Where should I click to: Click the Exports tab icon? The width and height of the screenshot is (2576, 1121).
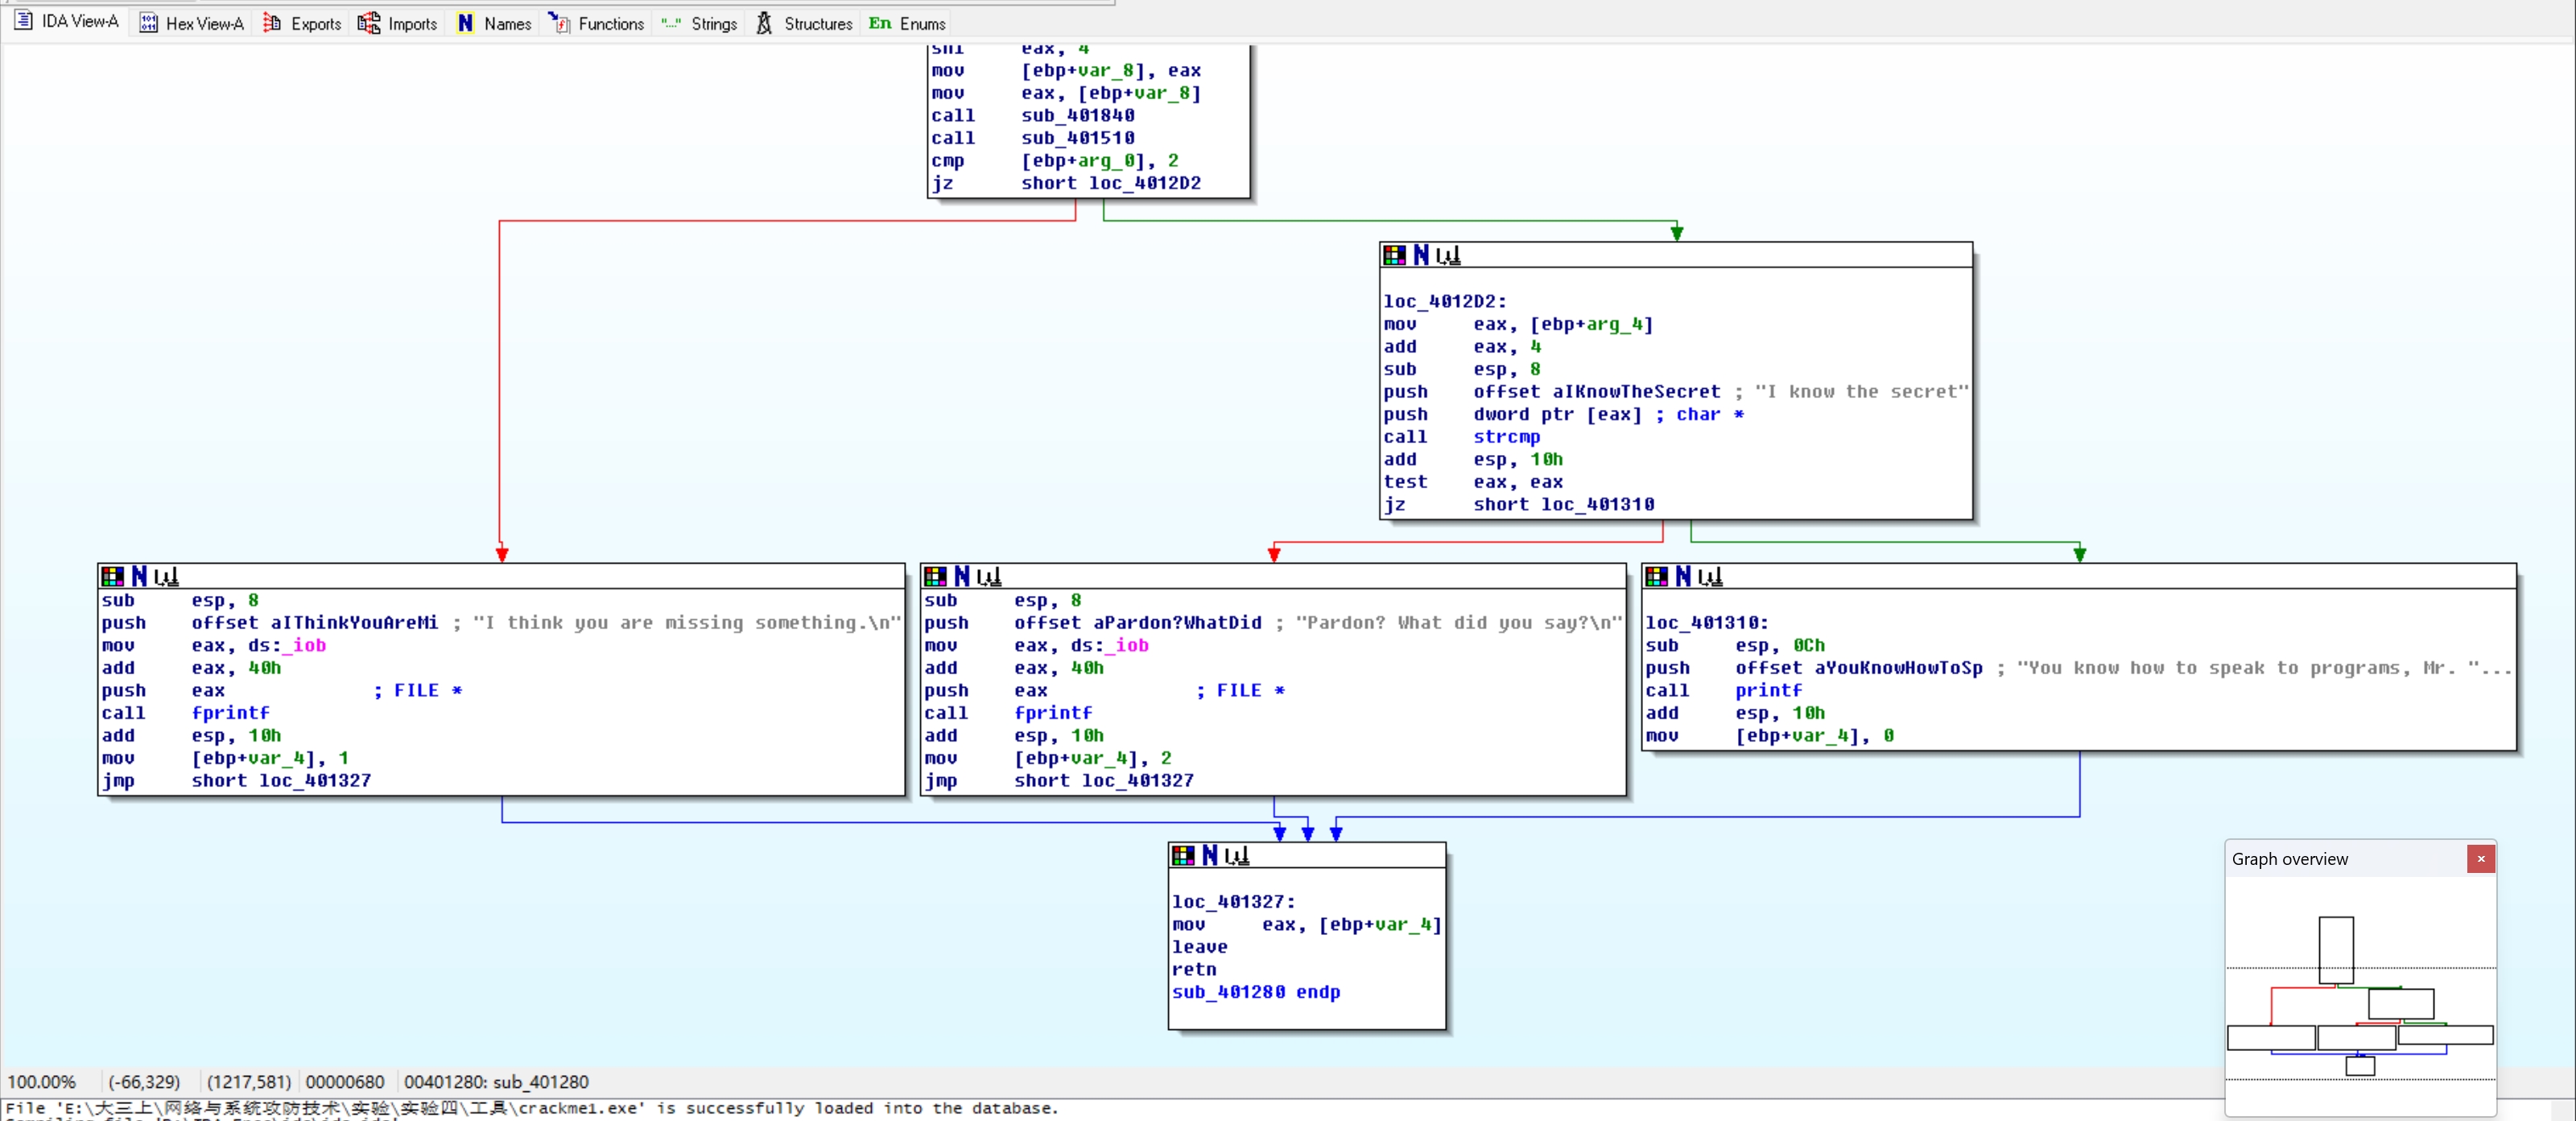pyautogui.click(x=272, y=23)
